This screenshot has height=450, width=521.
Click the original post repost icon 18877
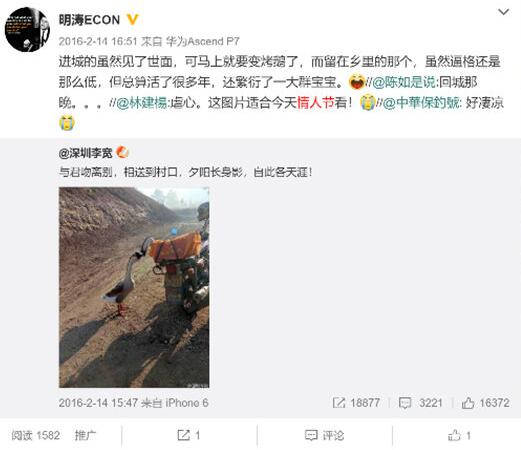pyautogui.click(x=356, y=403)
